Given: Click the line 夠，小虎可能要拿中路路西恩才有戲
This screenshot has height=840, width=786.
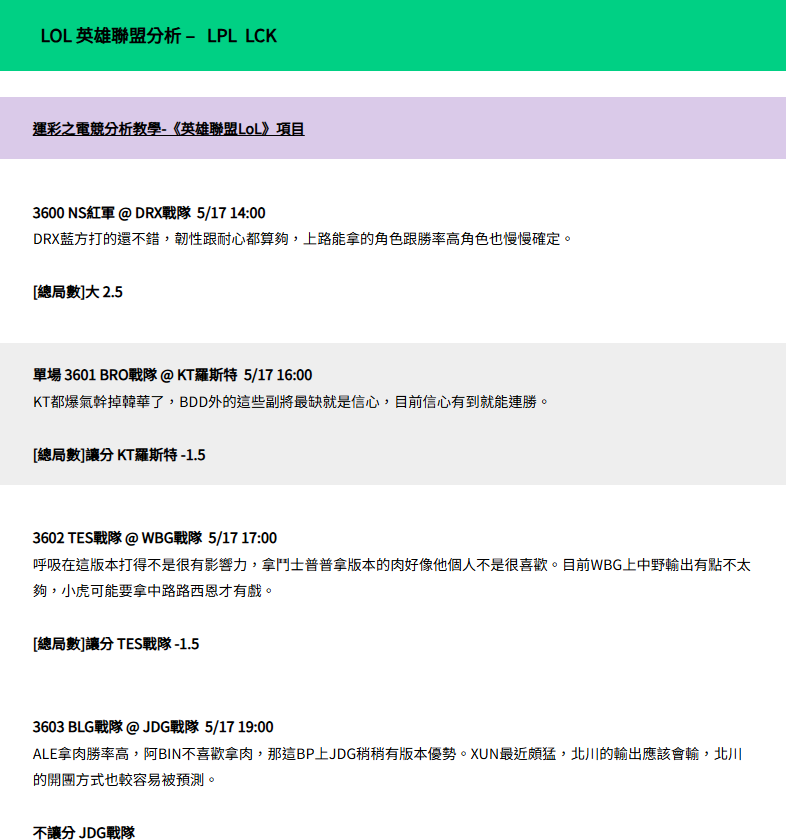Looking at the screenshot, I should coord(153,591).
